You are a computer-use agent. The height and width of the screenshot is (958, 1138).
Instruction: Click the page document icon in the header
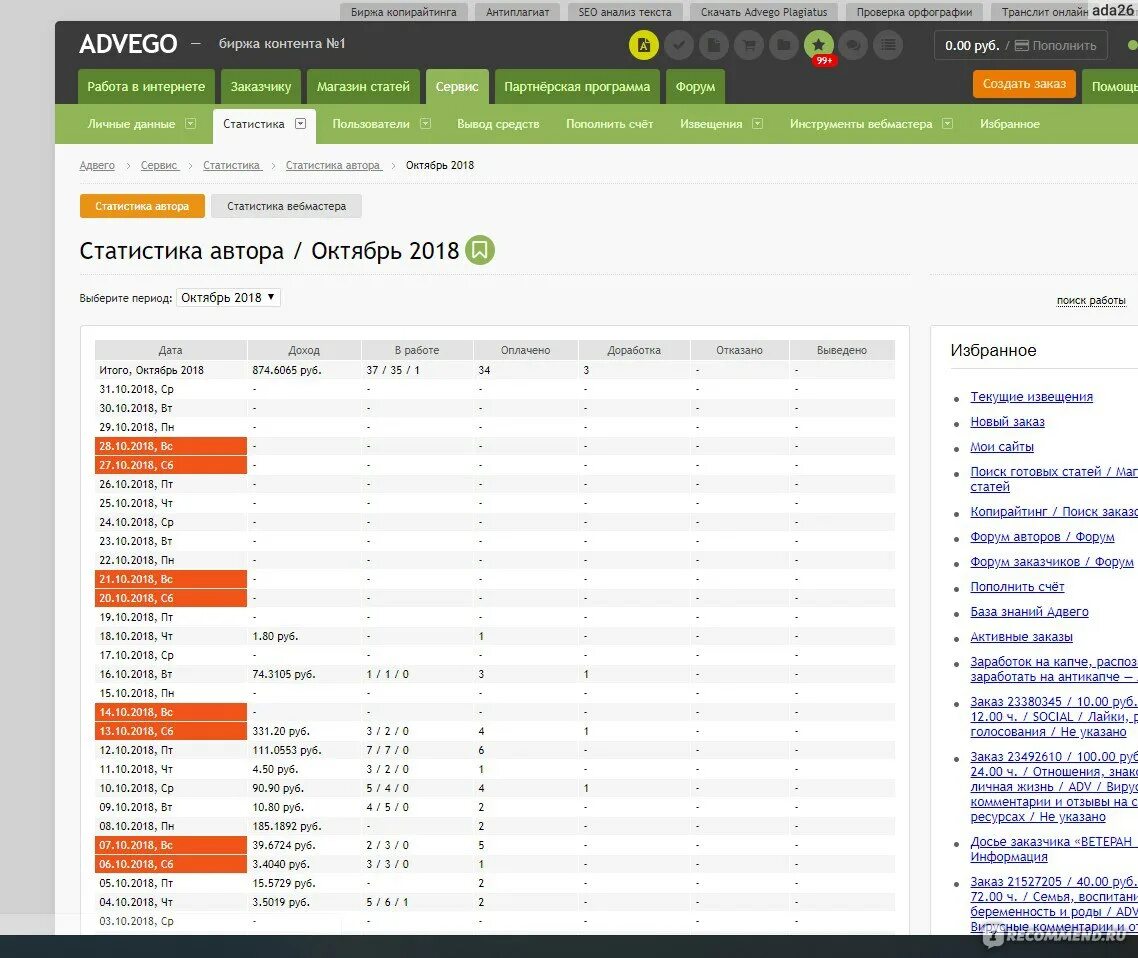point(713,45)
